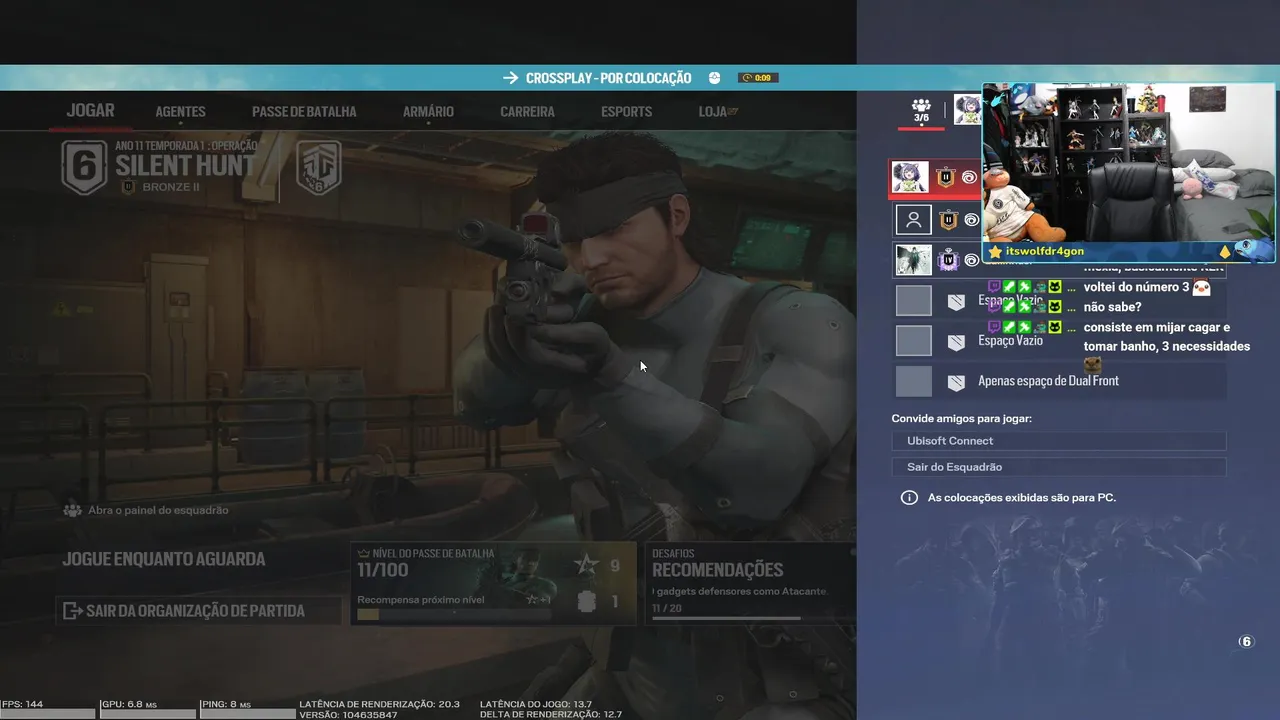1280x720 pixels.
Task: Click the Twitch badge on the 'não sabe?' chat line
Action: click(x=994, y=306)
